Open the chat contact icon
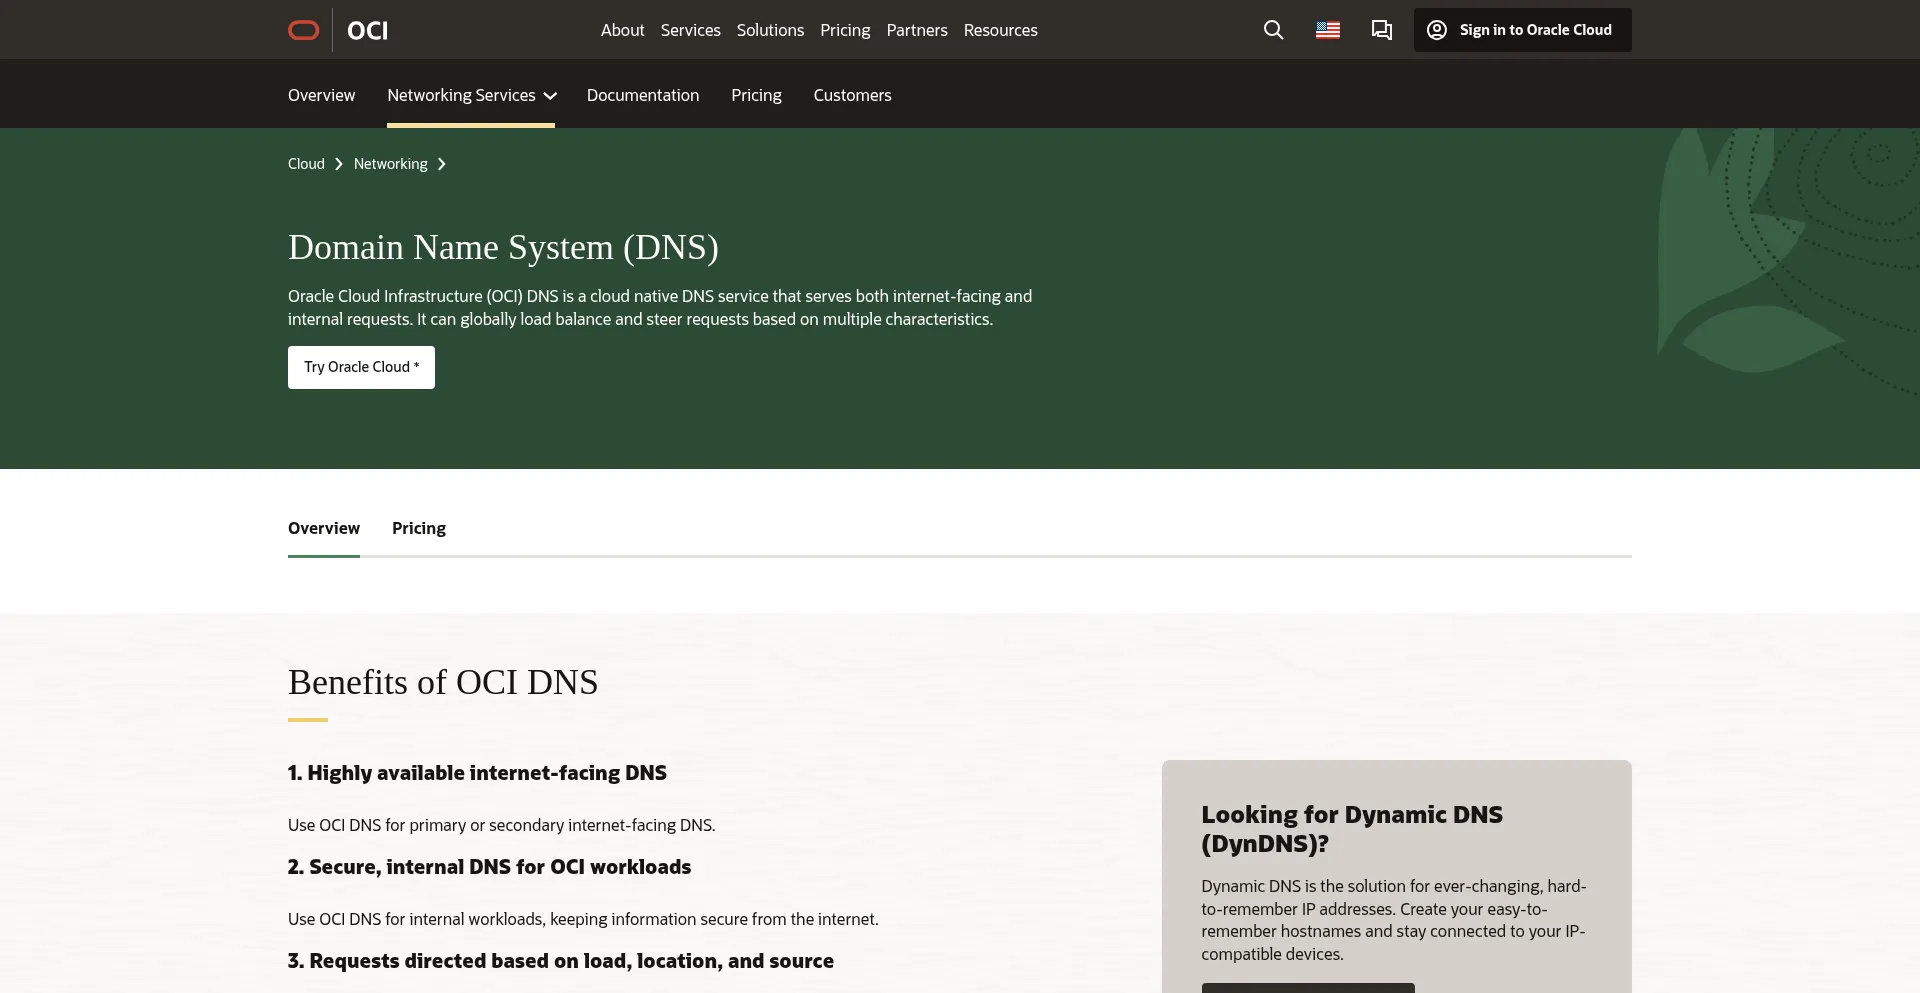This screenshot has height=993, width=1920. [x=1381, y=30]
